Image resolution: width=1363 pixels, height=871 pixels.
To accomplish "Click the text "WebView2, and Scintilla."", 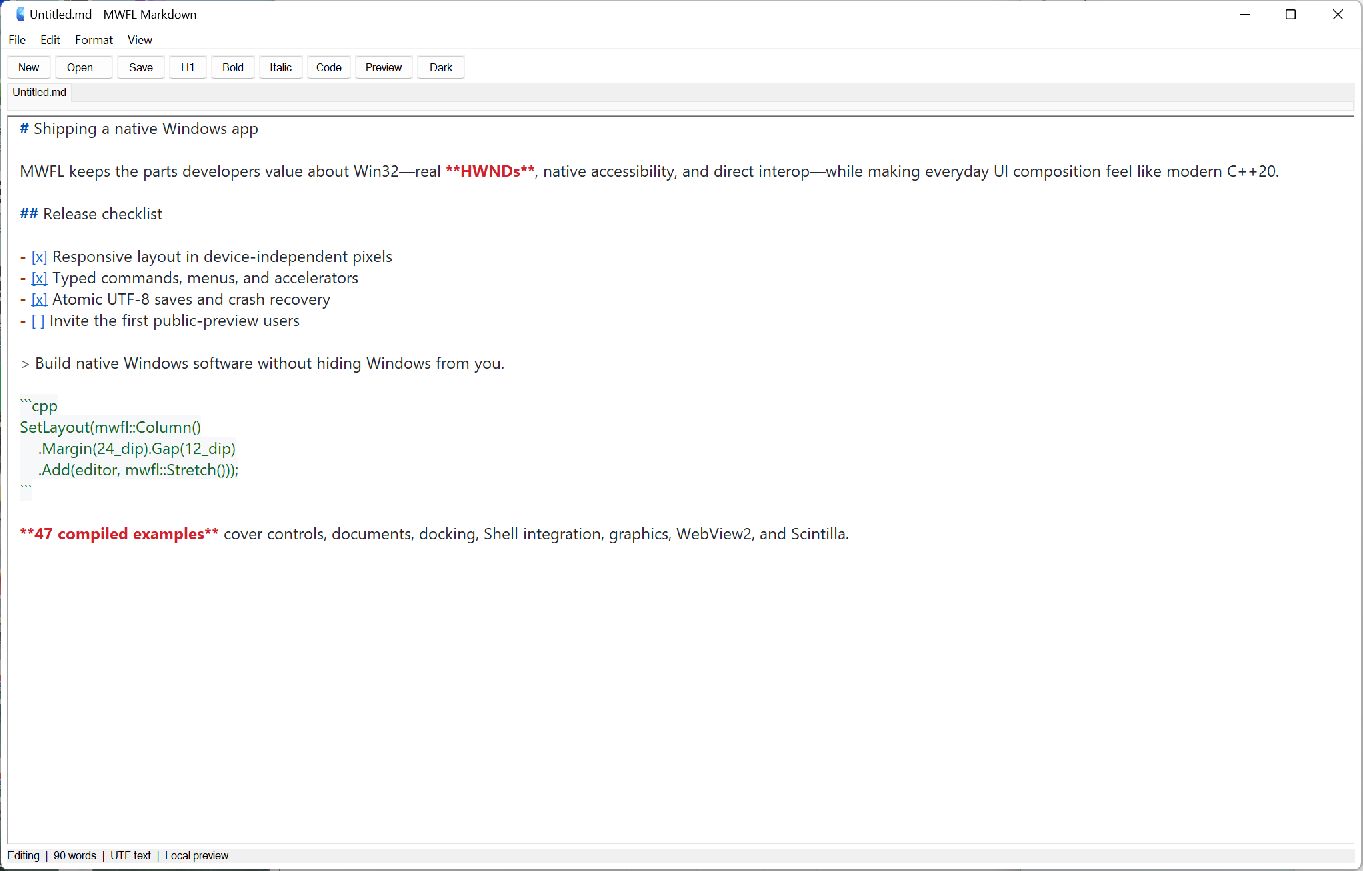I will [x=762, y=534].
